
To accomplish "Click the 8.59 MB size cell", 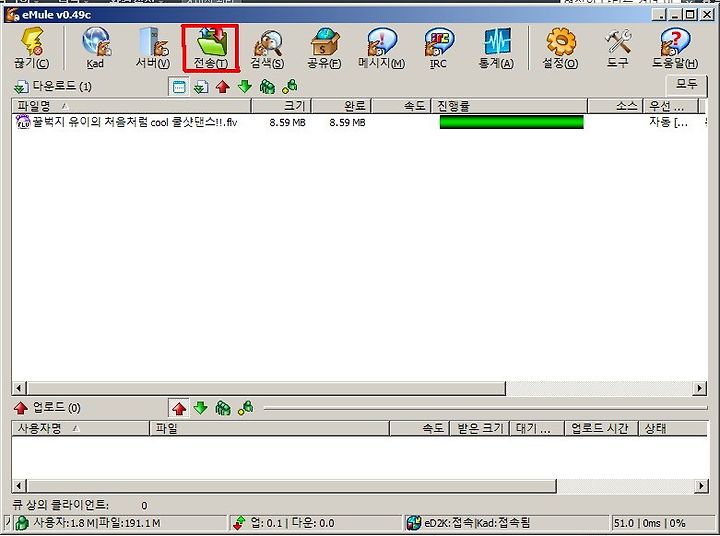I will [287, 123].
